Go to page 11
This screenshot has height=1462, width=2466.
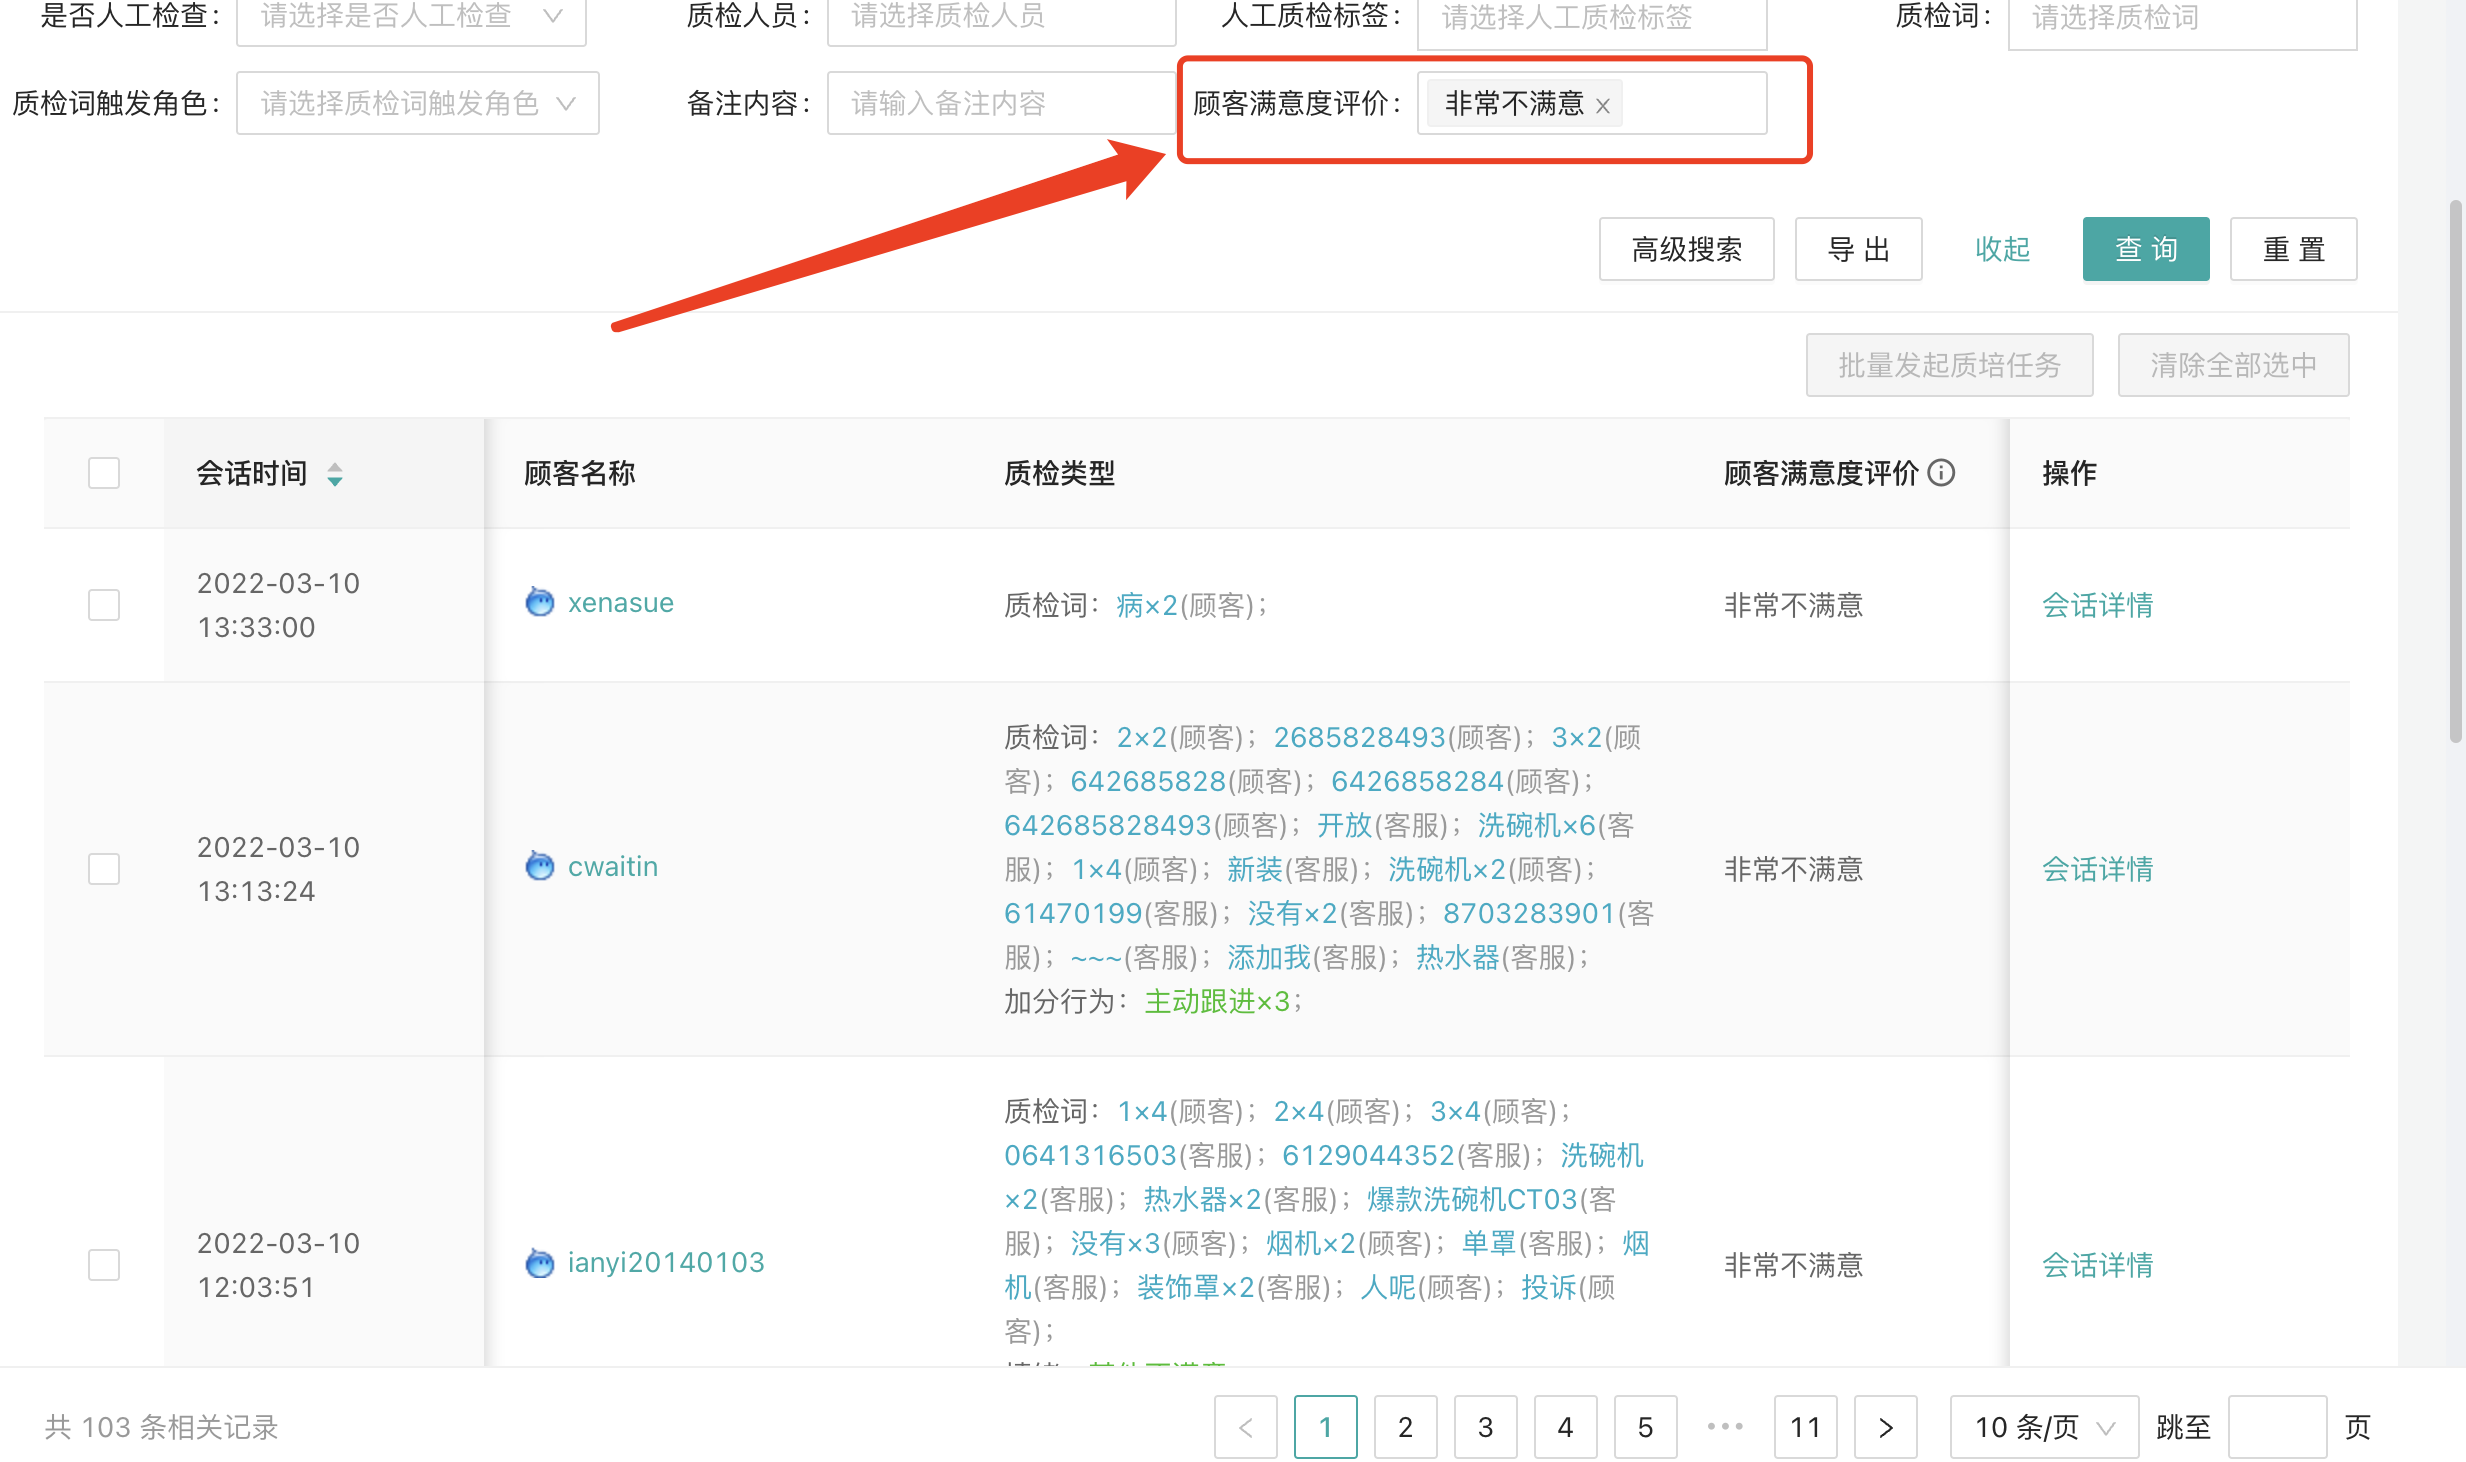pos(1805,1427)
